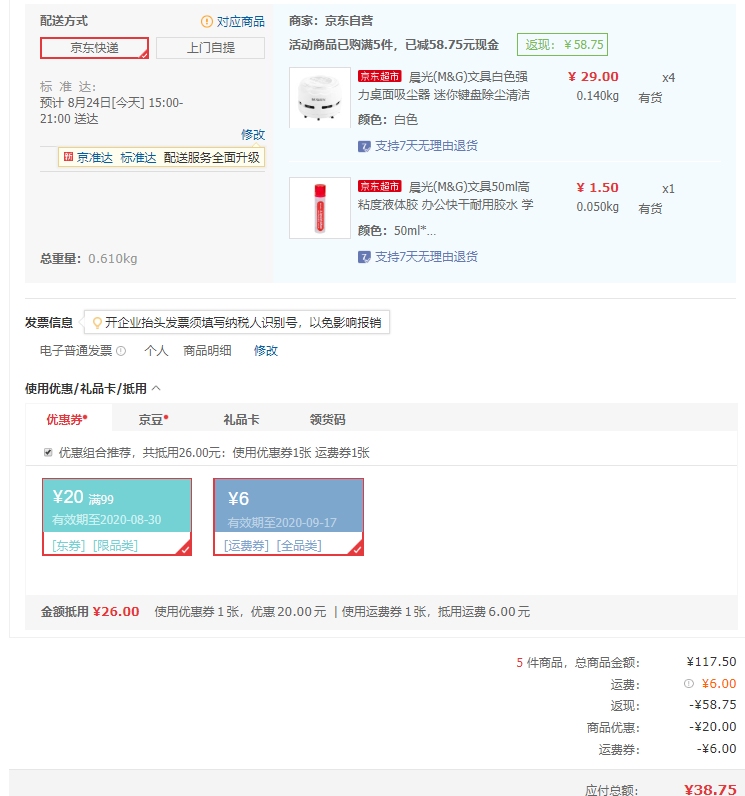The width and height of the screenshot is (745, 796).
Task: Click the 商品明细 invoice content text
Action: tap(207, 351)
